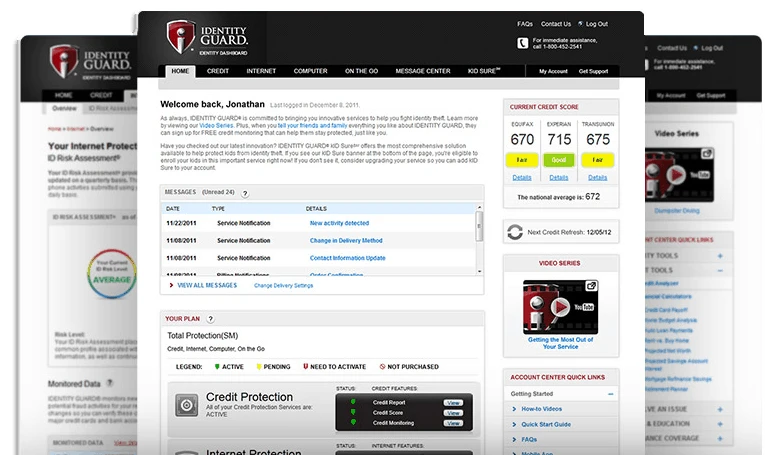The image size is (778, 455).
Task: Open video in new window popout icon
Action: coord(591,286)
